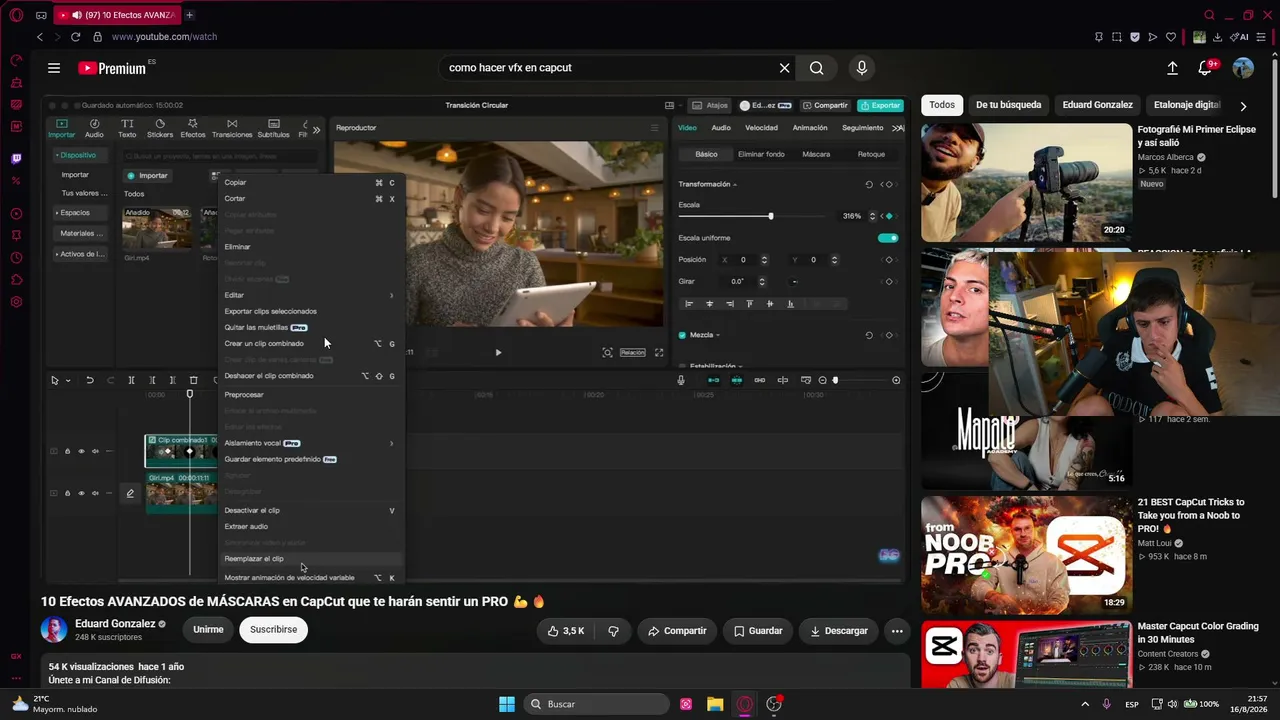Image resolution: width=1280 pixels, height=720 pixels.
Task: Dislike the video
Action: point(613,631)
